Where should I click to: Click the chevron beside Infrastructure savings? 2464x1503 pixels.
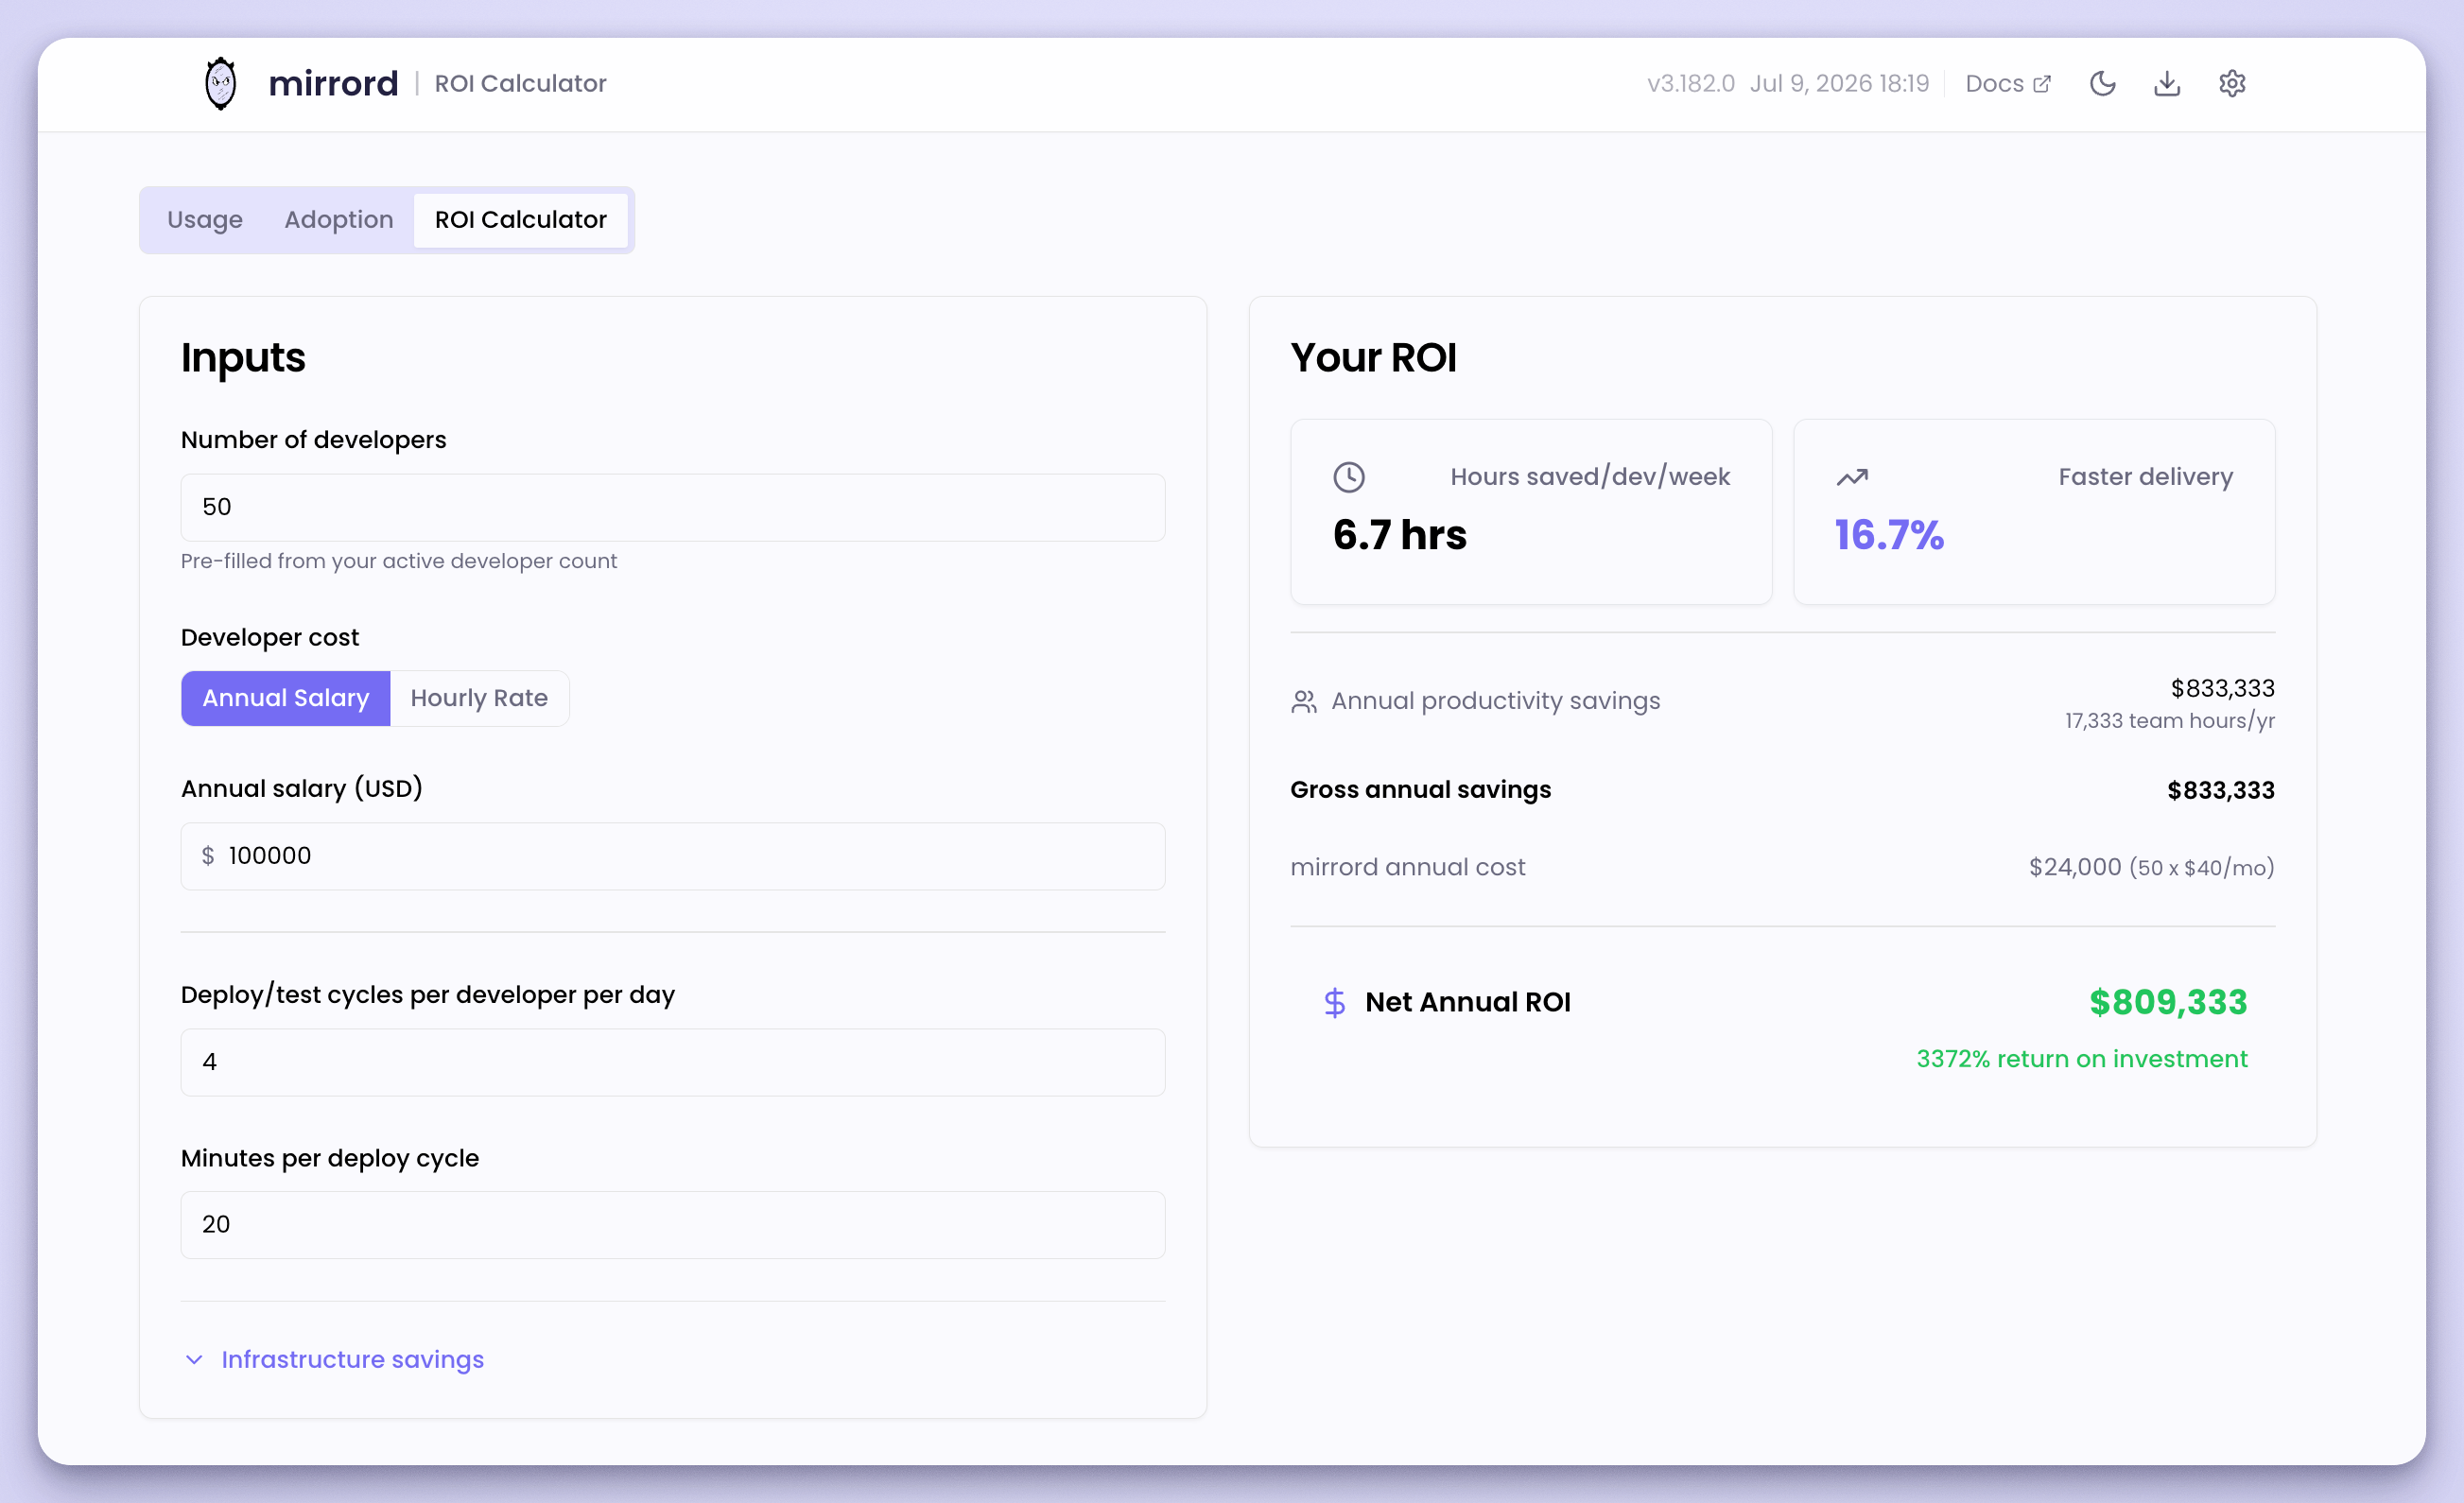pos(194,1360)
